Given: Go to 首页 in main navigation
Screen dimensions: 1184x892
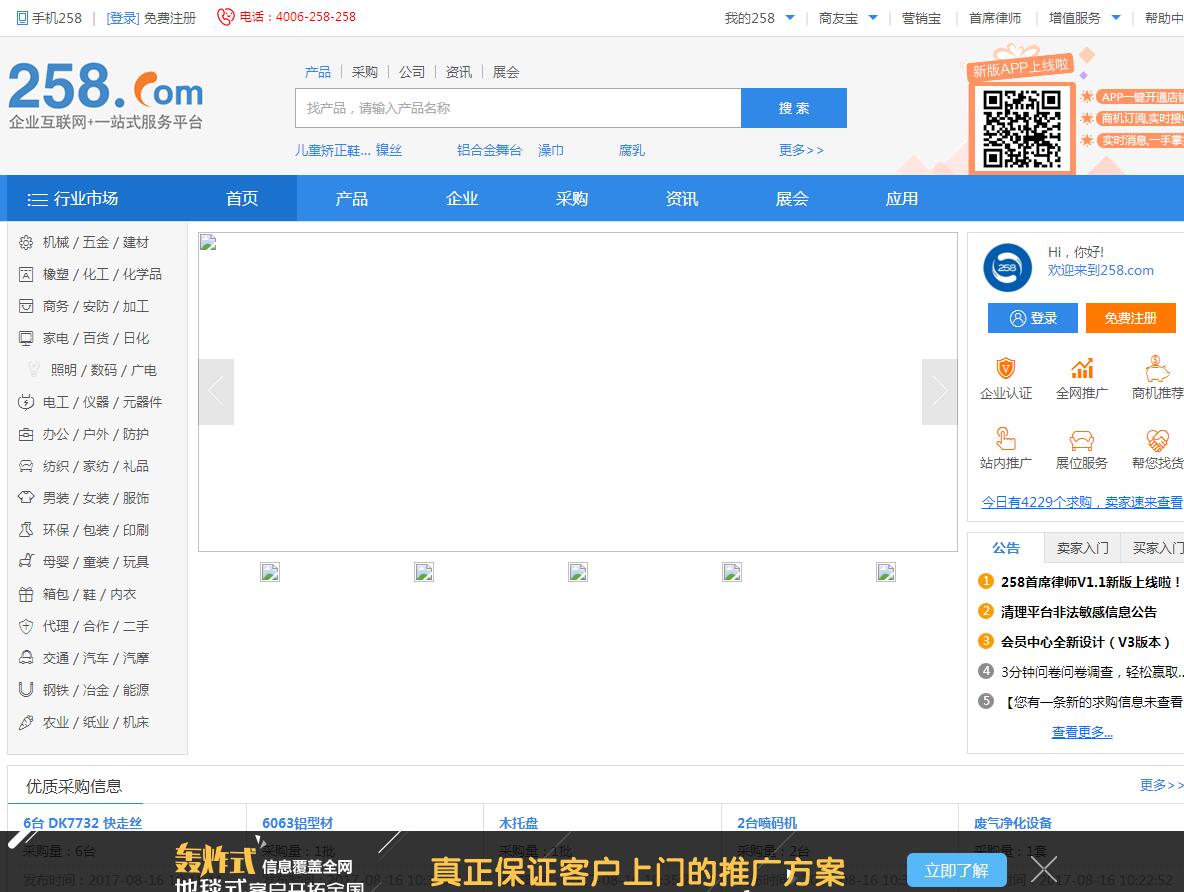Looking at the screenshot, I should [242, 199].
